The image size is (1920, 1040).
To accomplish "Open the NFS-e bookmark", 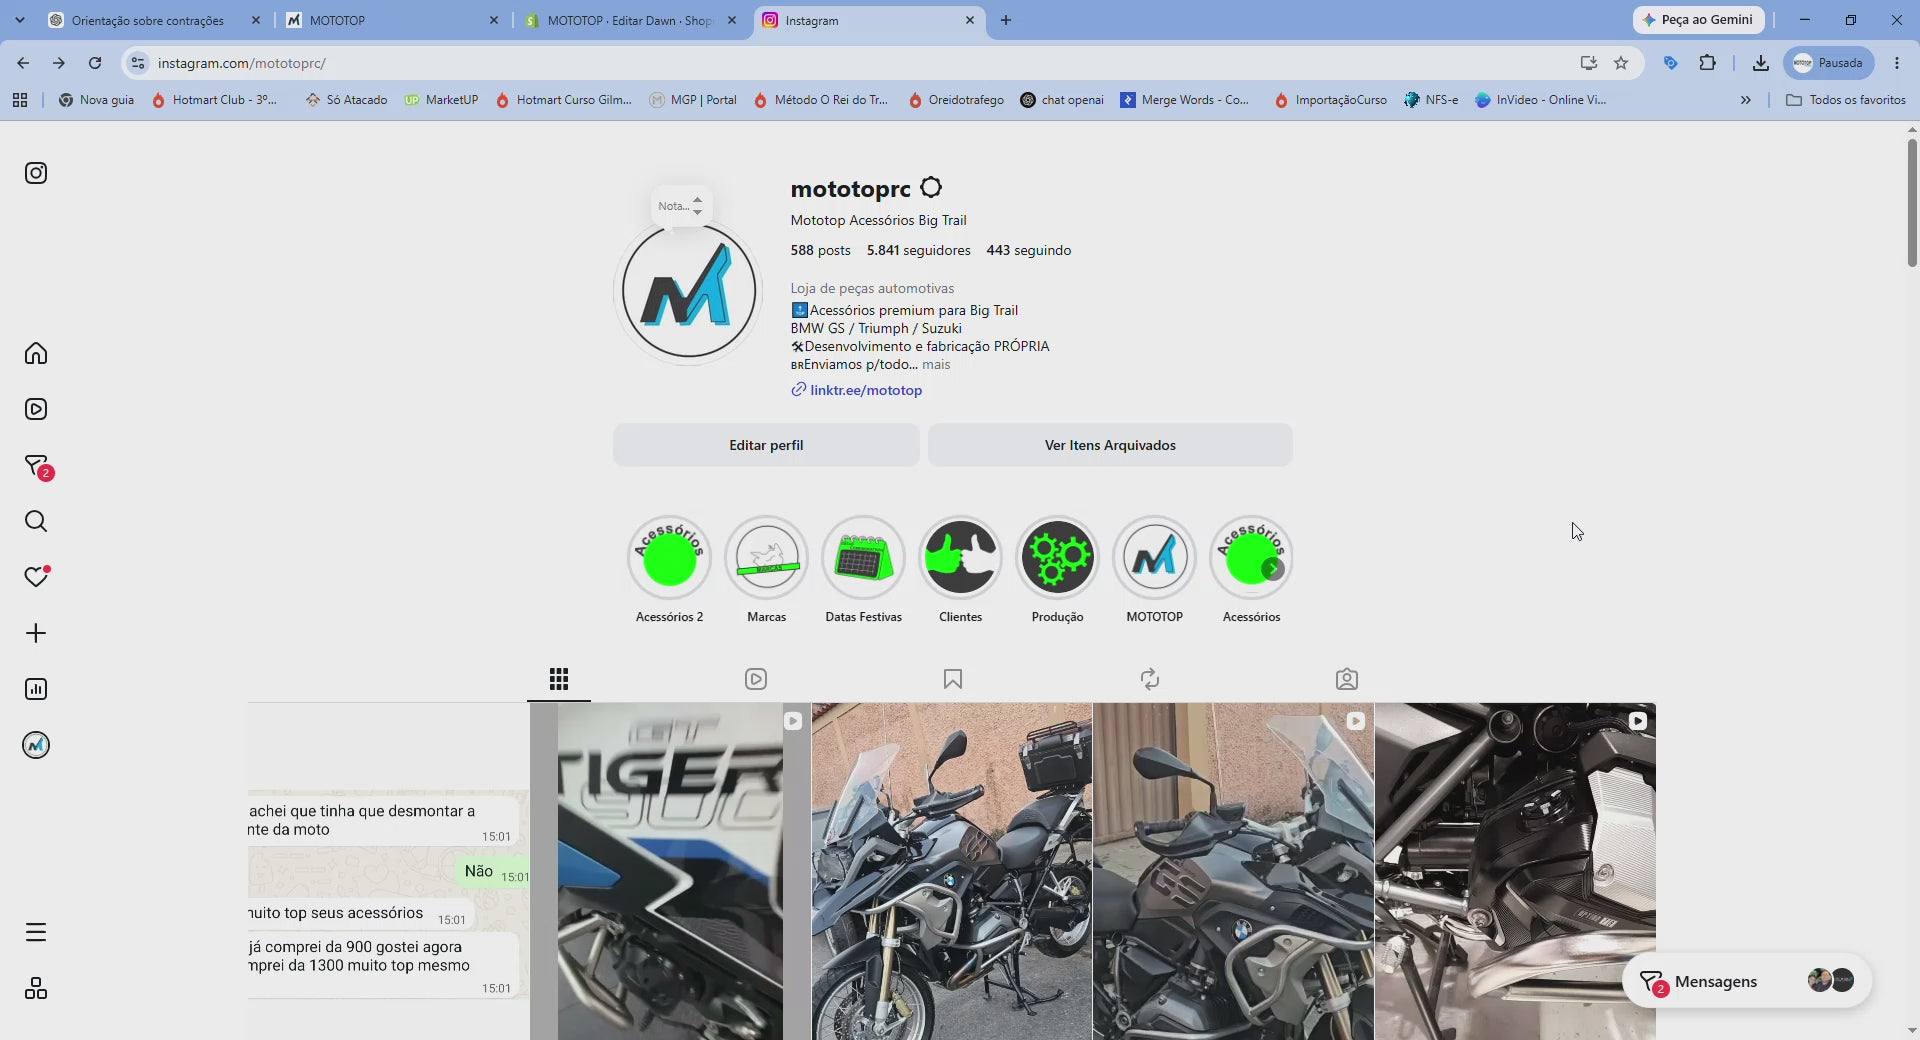I will pos(1431,100).
